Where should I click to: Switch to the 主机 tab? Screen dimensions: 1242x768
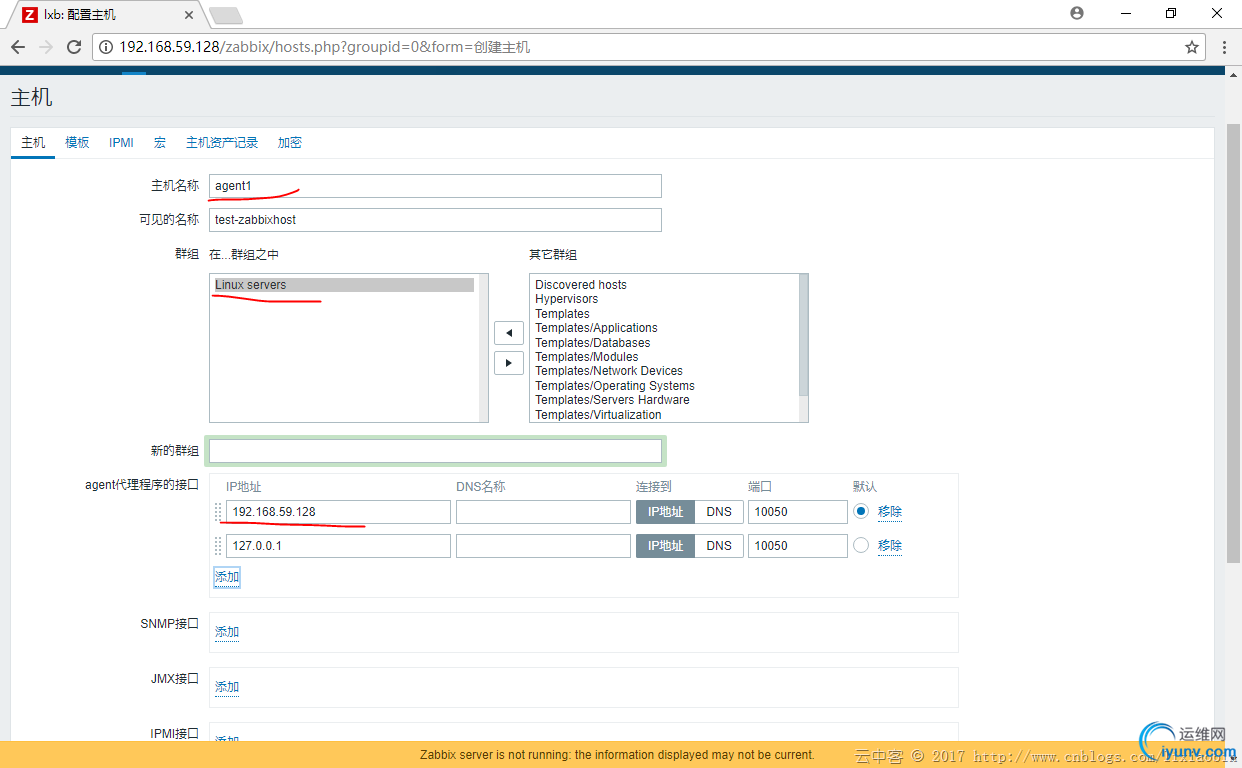coord(33,143)
